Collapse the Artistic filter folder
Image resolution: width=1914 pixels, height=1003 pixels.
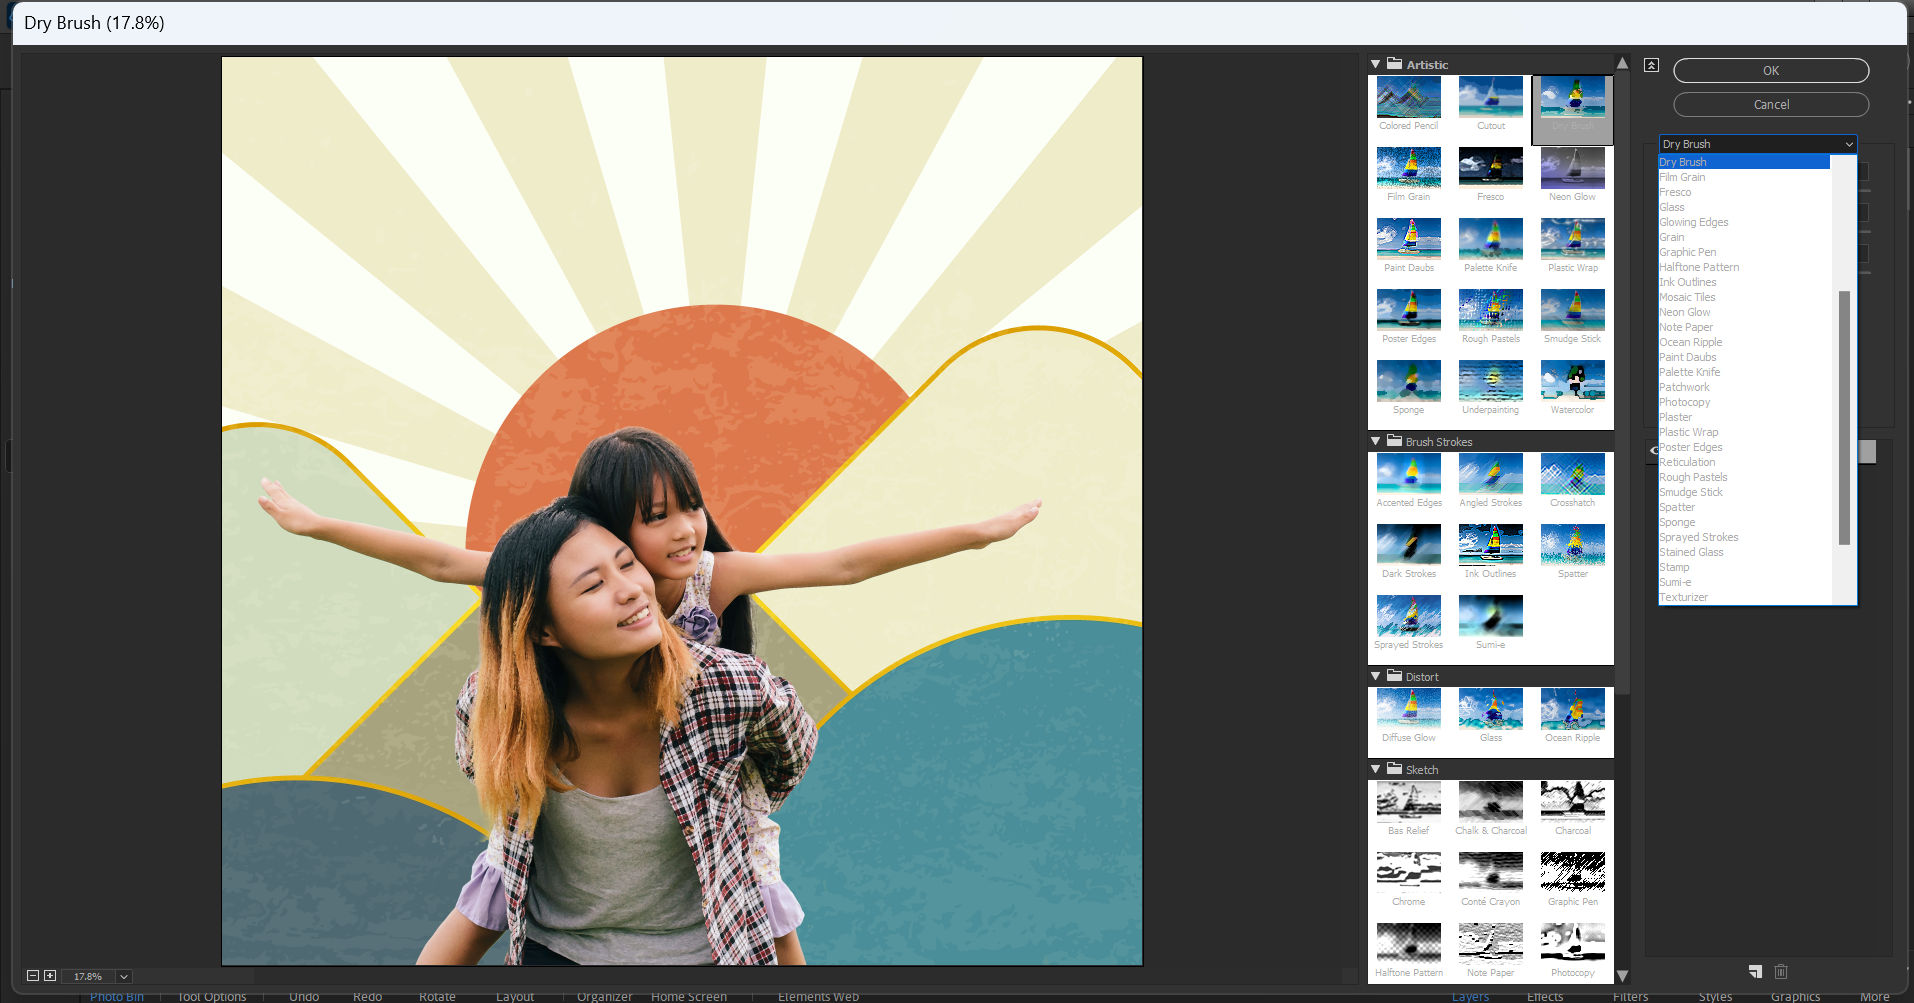click(1376, 64)
